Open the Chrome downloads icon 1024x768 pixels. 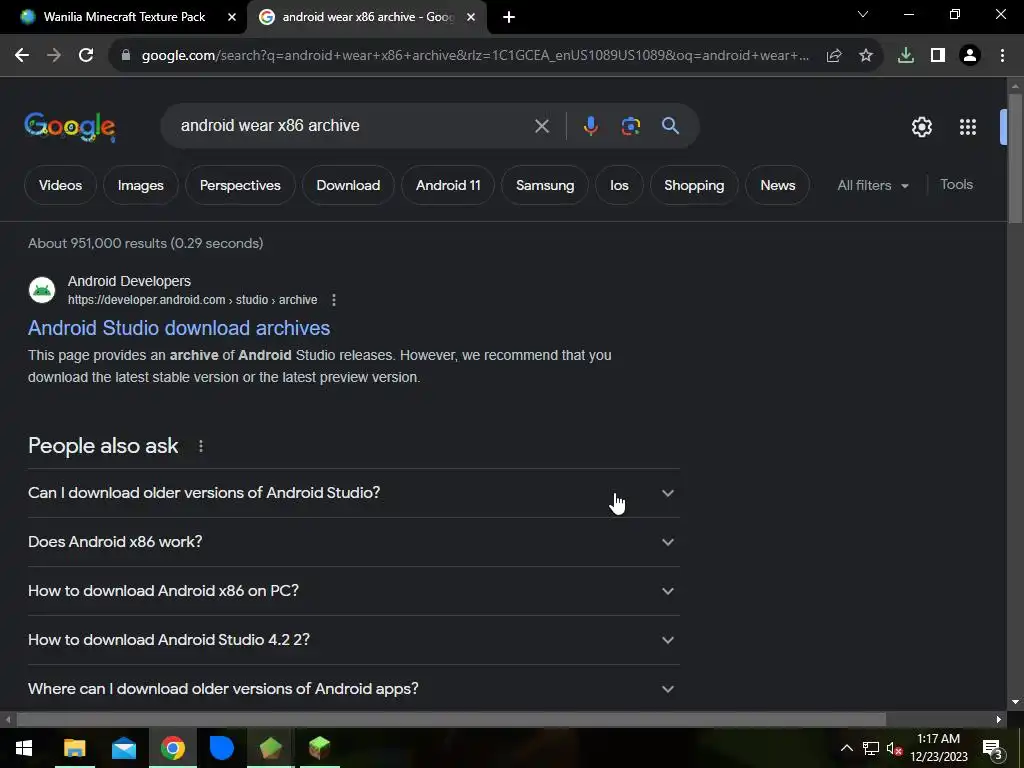(906, 56)
